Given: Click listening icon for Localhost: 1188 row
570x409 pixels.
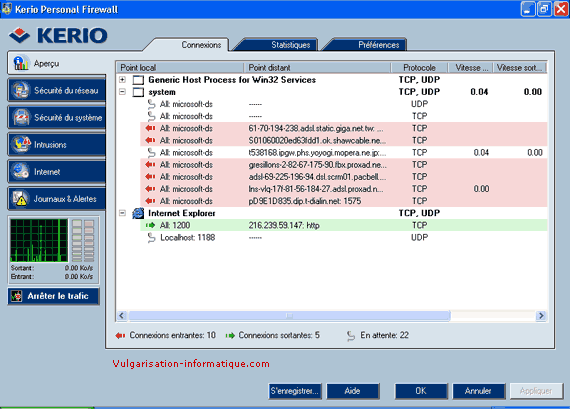Looking at the screenshot, I should [151, 238].
